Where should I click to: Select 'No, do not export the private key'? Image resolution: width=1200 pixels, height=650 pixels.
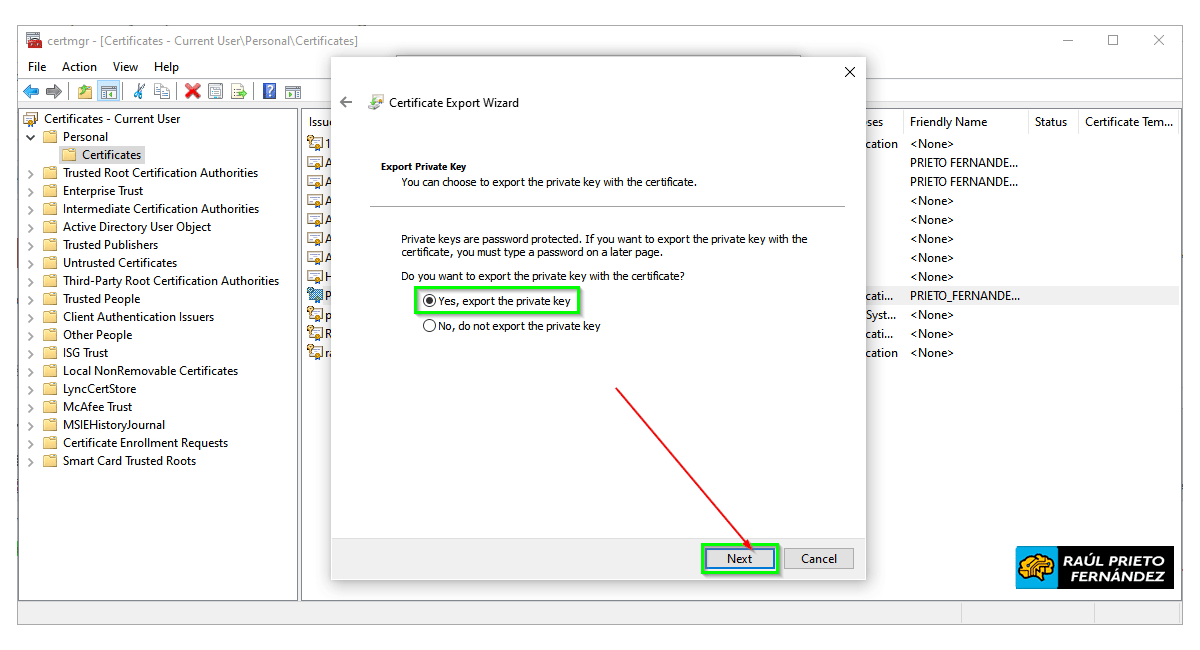click(x=430, y=326)
